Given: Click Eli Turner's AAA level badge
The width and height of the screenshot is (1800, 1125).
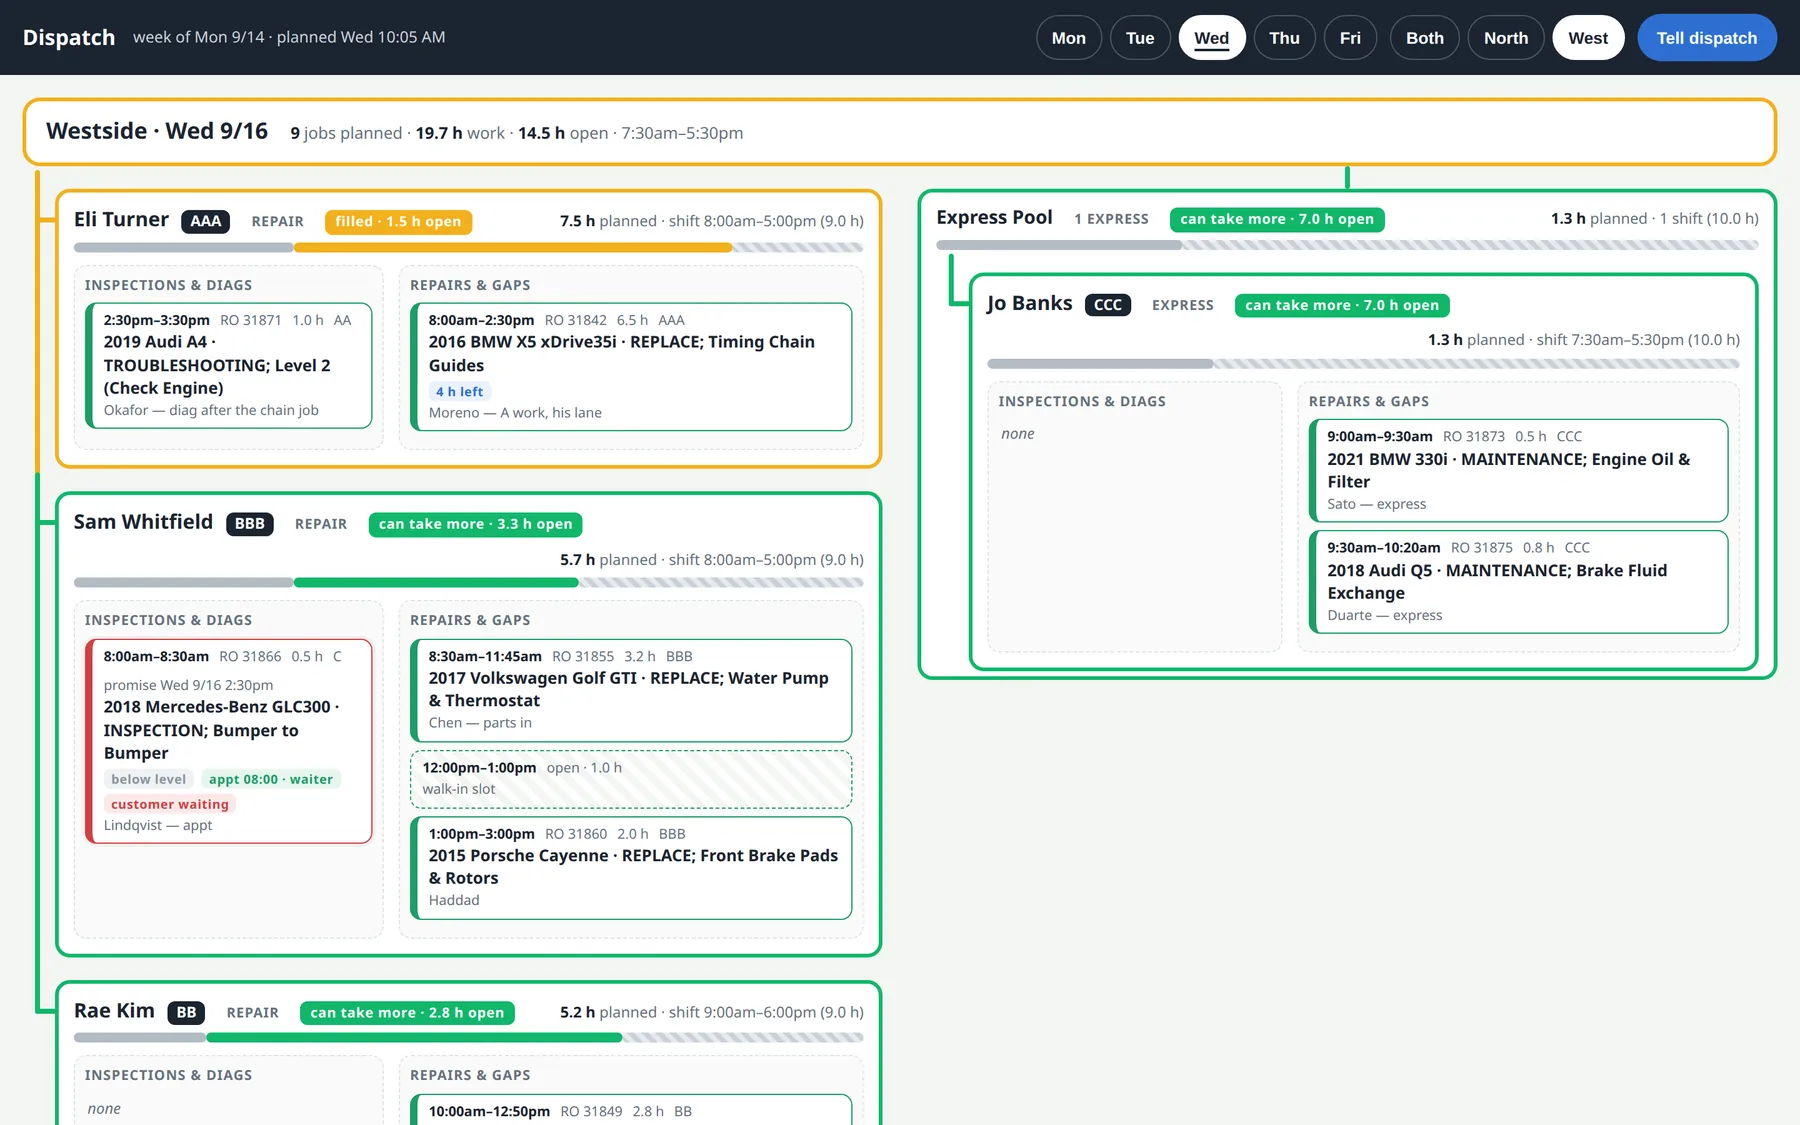Looking at the screenshot, I should [x=205, y=221].
